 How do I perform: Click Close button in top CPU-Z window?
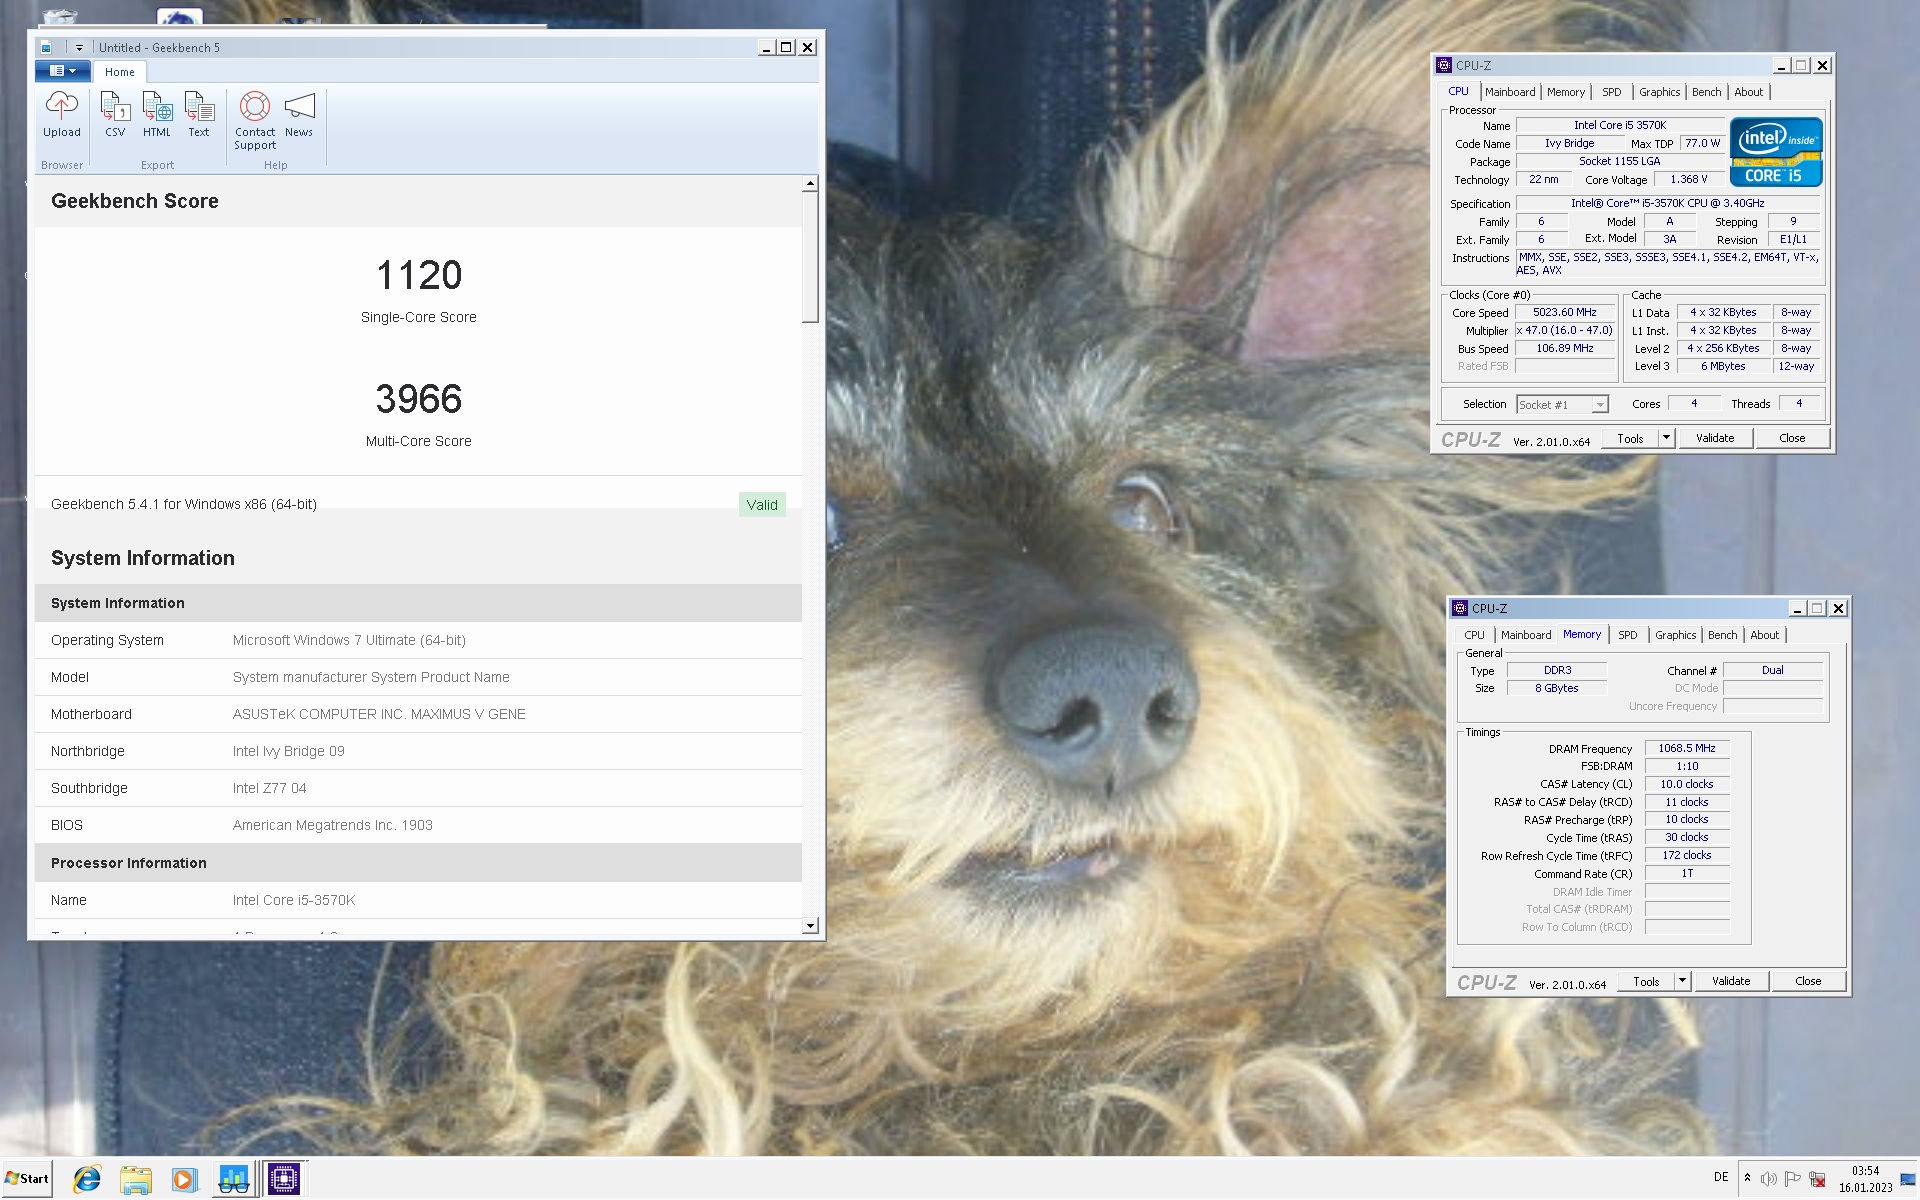[x=1792, y=439]
